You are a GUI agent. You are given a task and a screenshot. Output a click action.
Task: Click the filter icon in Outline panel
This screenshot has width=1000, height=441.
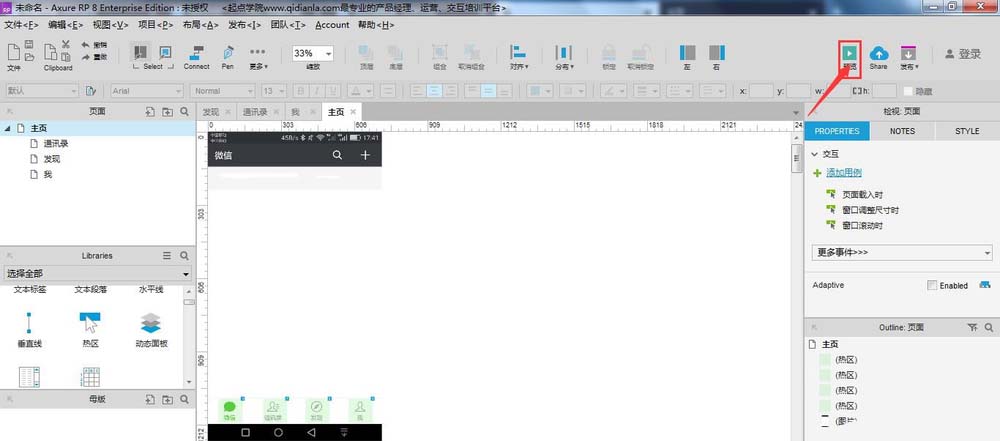click(x=973, y=327)
